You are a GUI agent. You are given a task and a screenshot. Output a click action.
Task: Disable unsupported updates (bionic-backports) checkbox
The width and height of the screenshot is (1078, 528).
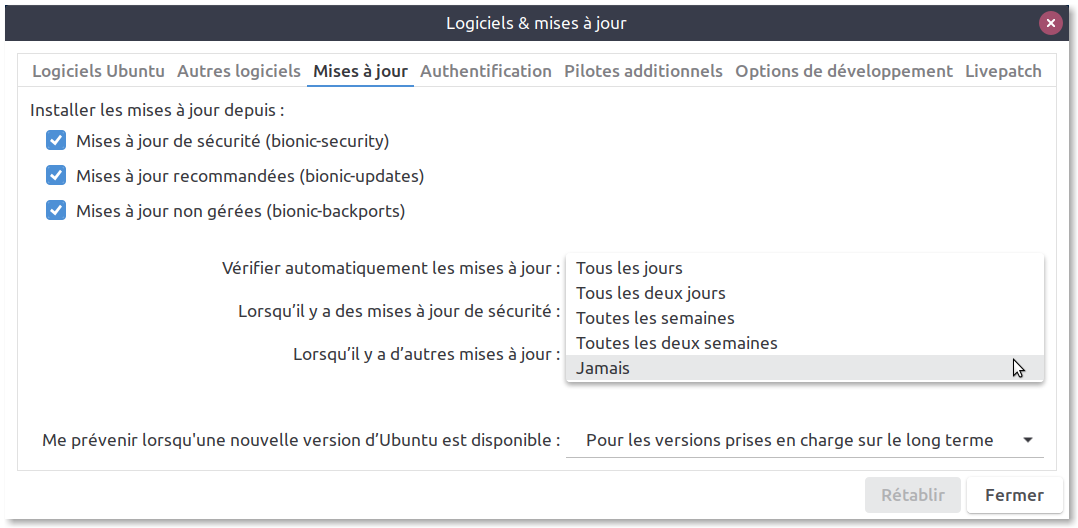pyautogui.click(x=56, y=211)
